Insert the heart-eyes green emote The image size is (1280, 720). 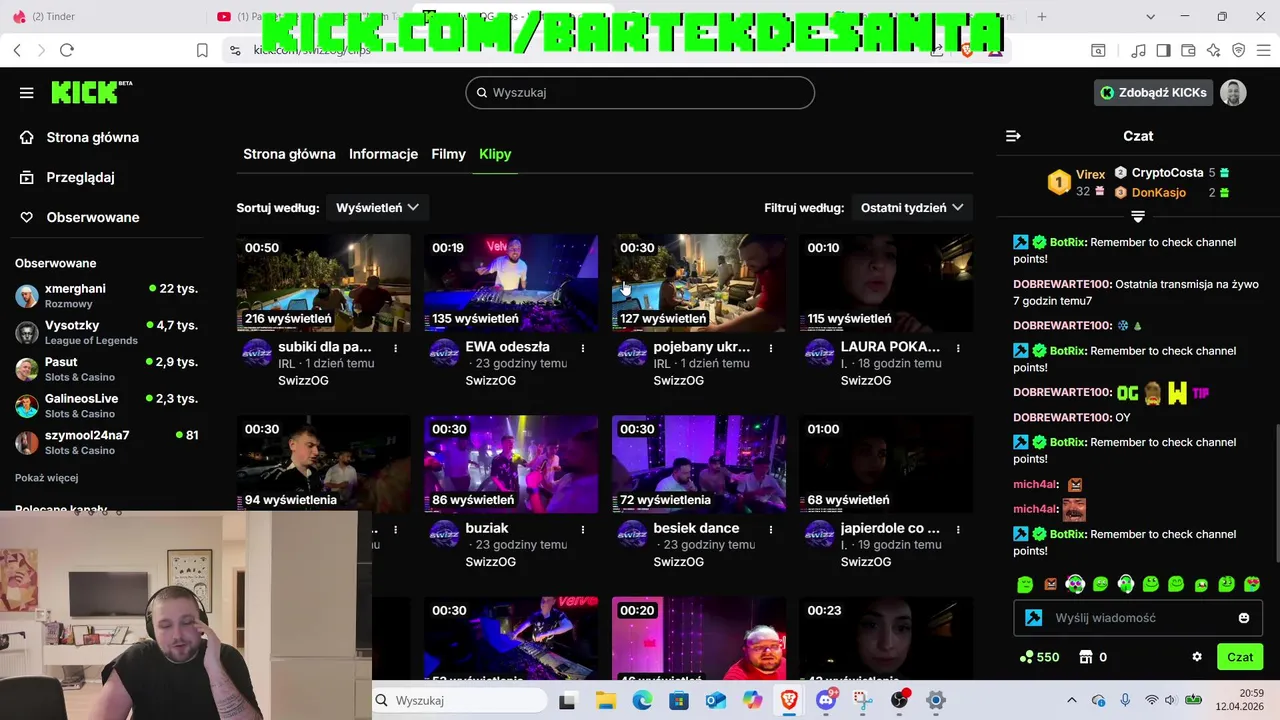(x=1252, y=584)
